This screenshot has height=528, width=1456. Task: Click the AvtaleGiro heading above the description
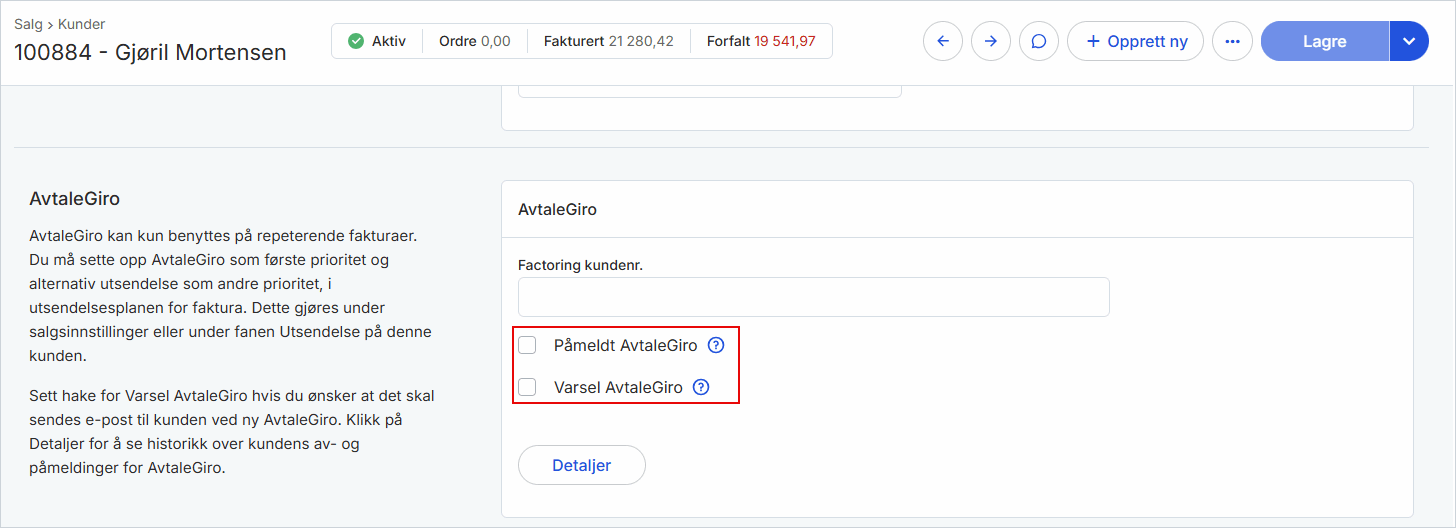coord(75,199)
